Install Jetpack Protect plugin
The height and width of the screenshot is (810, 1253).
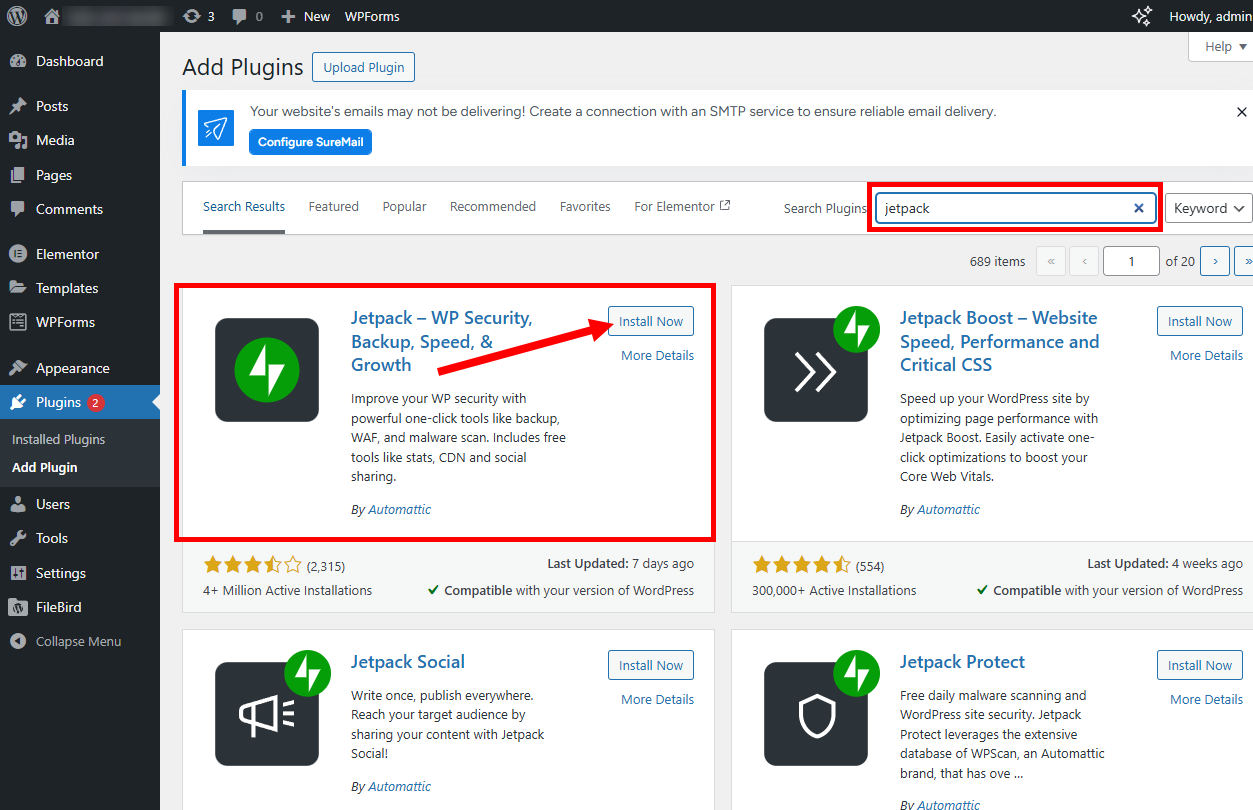click(x=1200, y=665)
